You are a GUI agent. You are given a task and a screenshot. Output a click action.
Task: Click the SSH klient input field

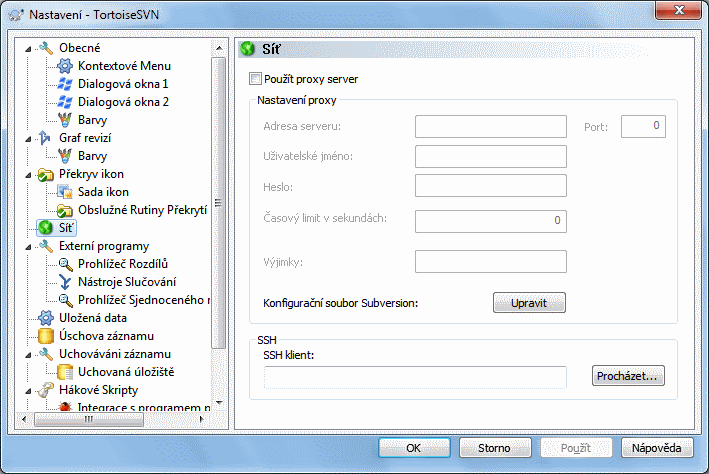point(415,377)
